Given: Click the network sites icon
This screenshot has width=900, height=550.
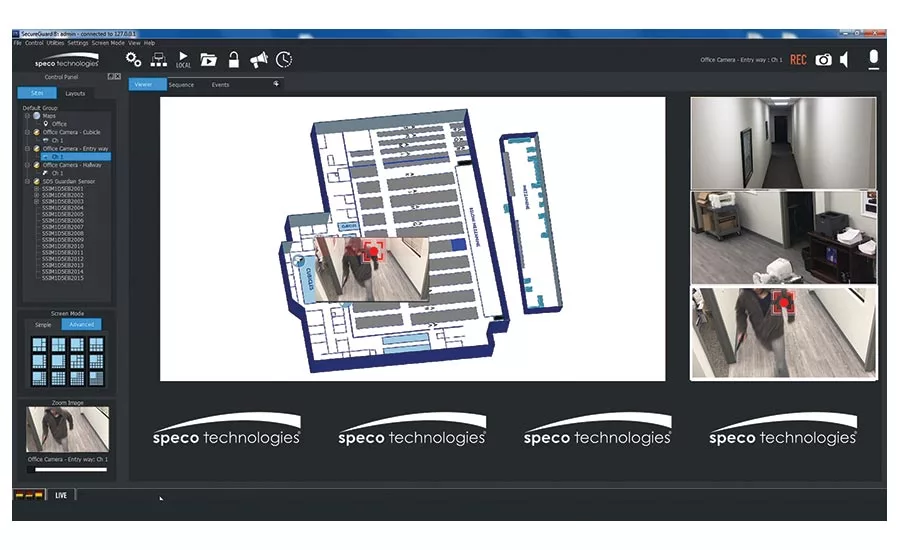Looking at the screenshot, I should pyautogui.click(x=158, y=60).
